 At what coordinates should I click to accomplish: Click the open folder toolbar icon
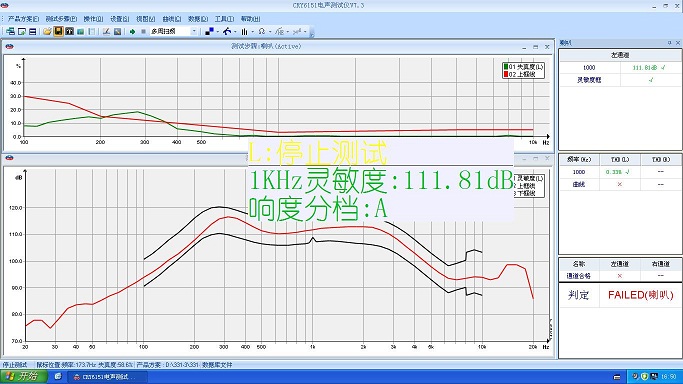(47, 31)
